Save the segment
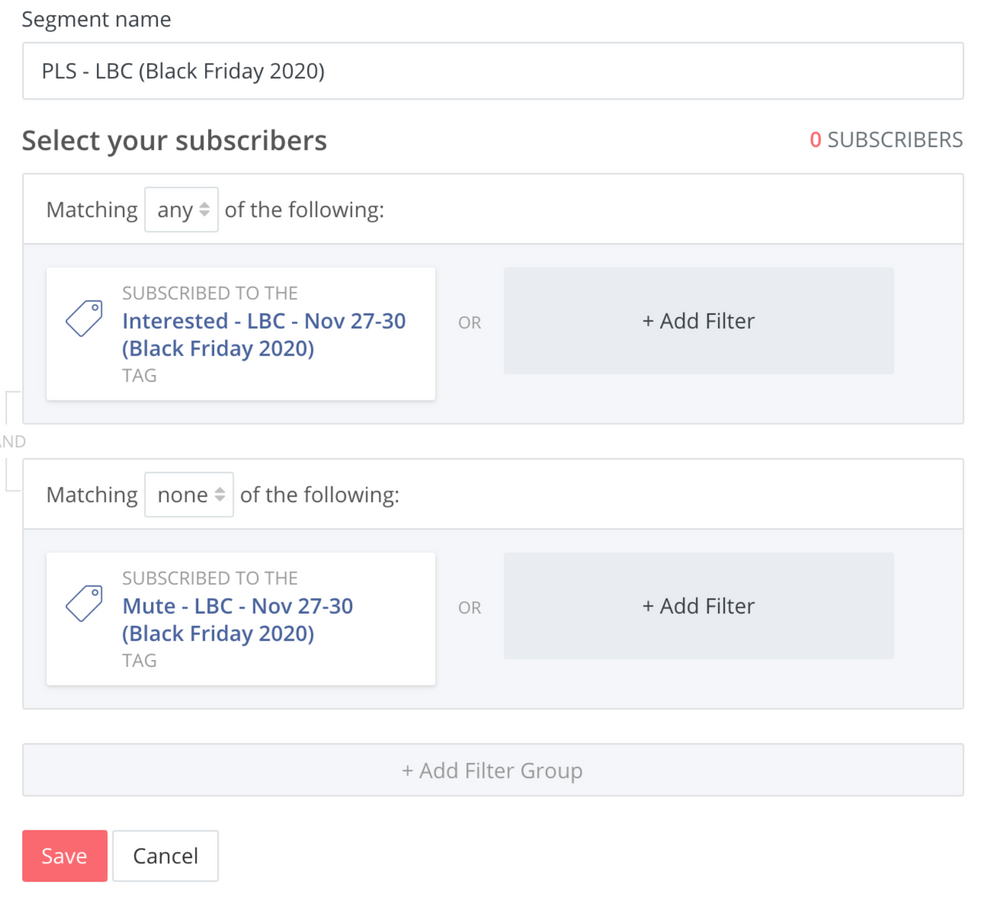 pos(64,856)
